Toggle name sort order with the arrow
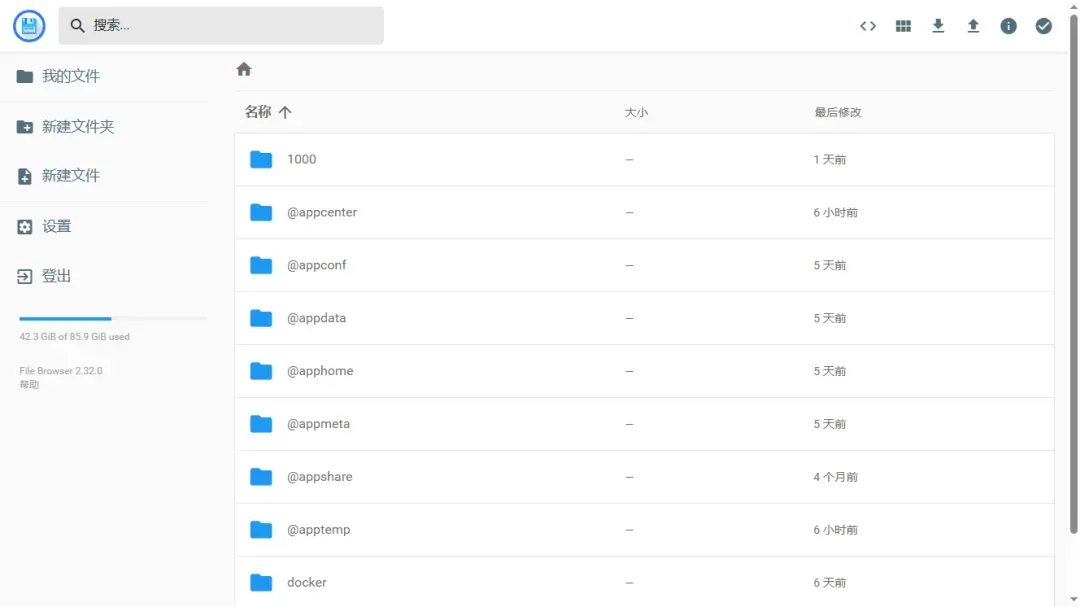Screen dimensions: 1080x607 286,112
